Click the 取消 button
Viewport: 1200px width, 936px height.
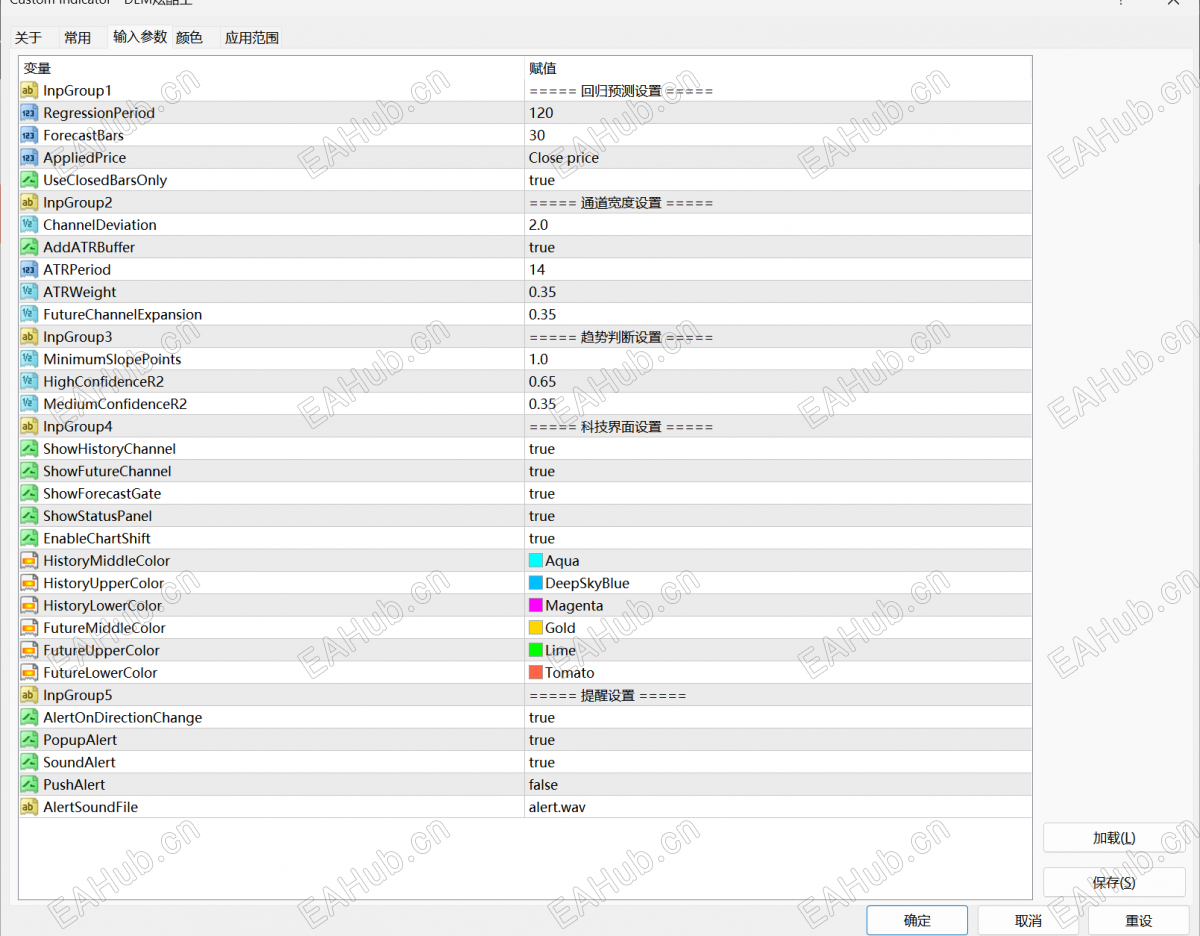1028,920
